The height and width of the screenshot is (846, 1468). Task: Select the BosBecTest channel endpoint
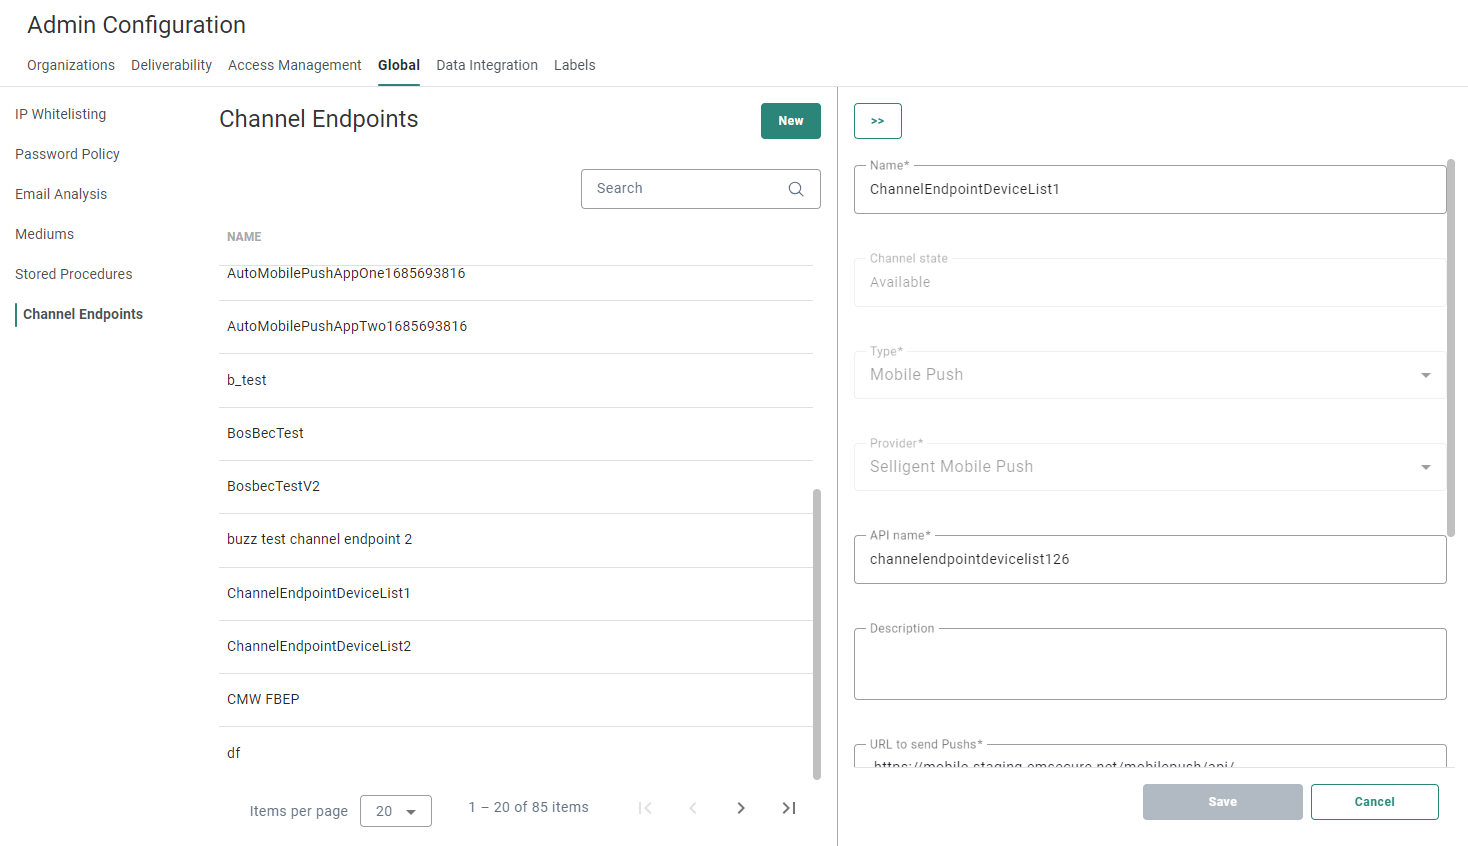265,432
